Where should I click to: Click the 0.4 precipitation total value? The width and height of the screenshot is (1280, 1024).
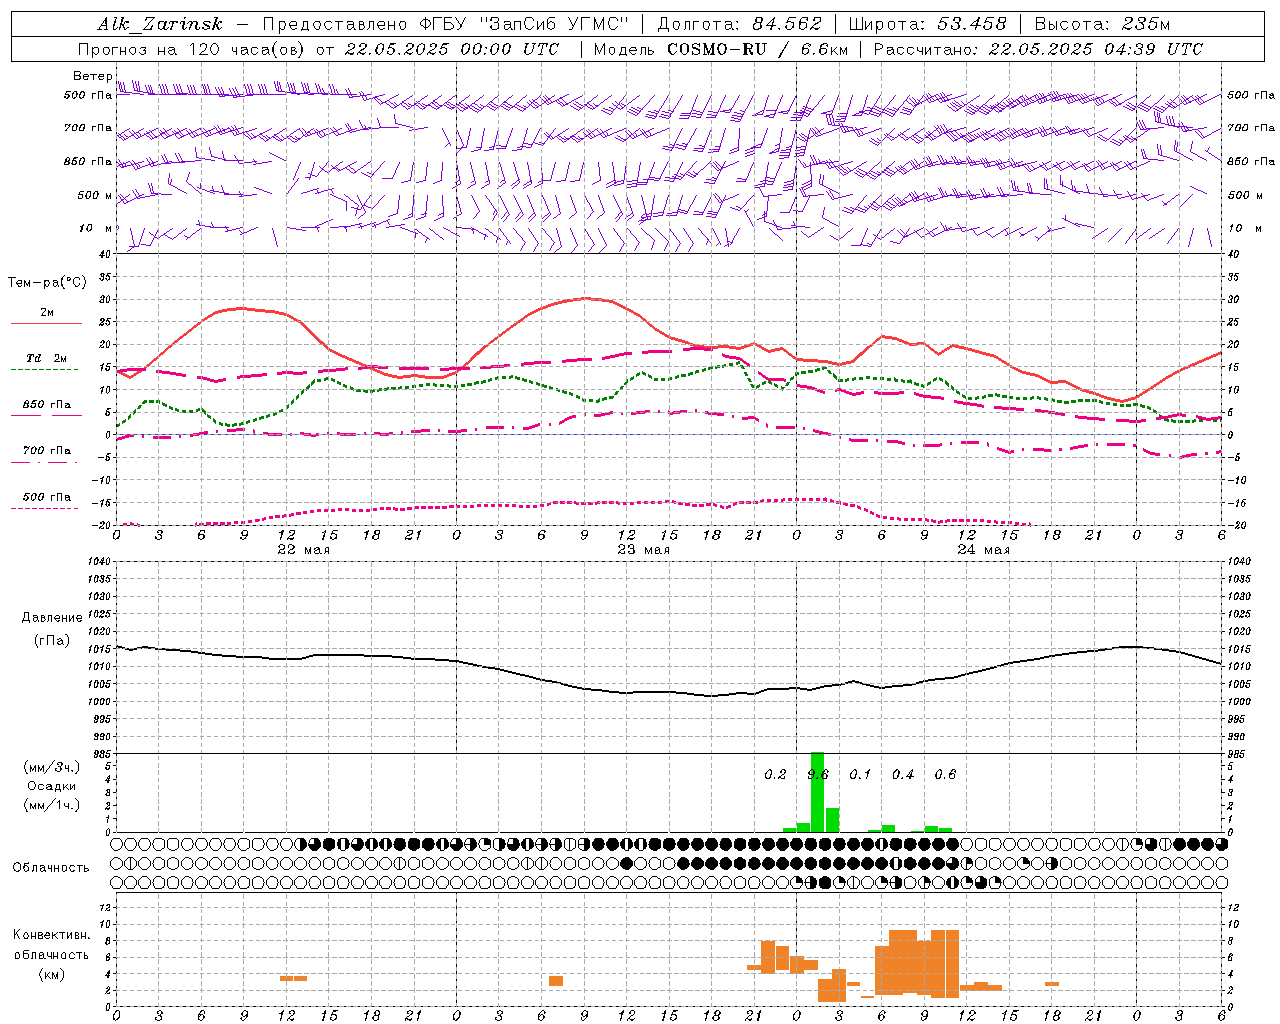tap(903, 774)
